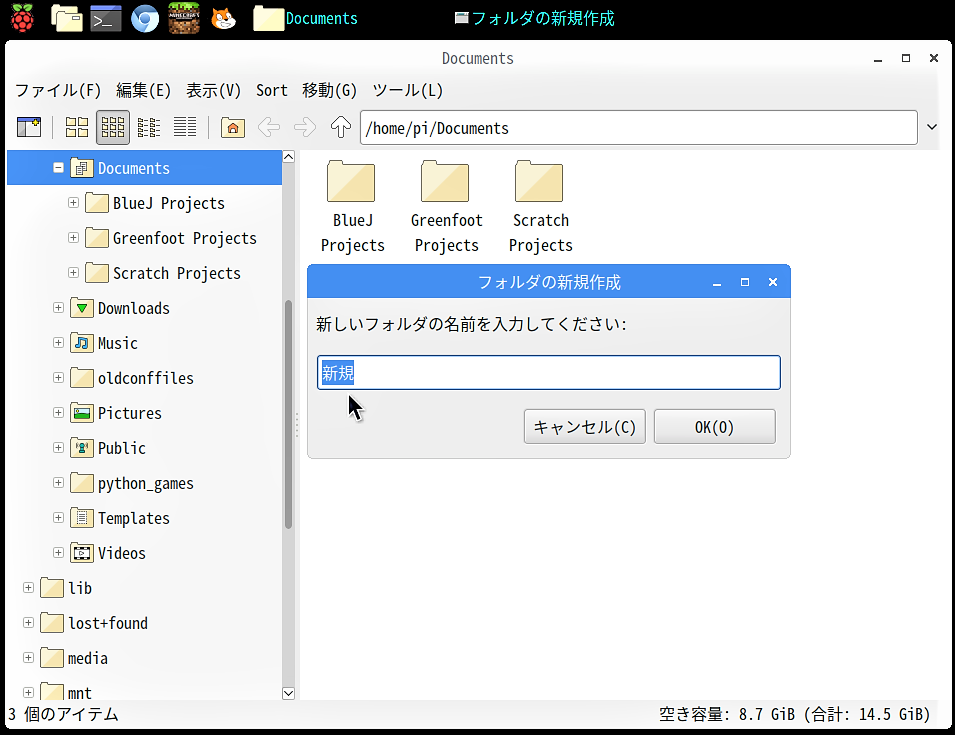
Task: Open 表示(V) menu
Action: [214, 91]
